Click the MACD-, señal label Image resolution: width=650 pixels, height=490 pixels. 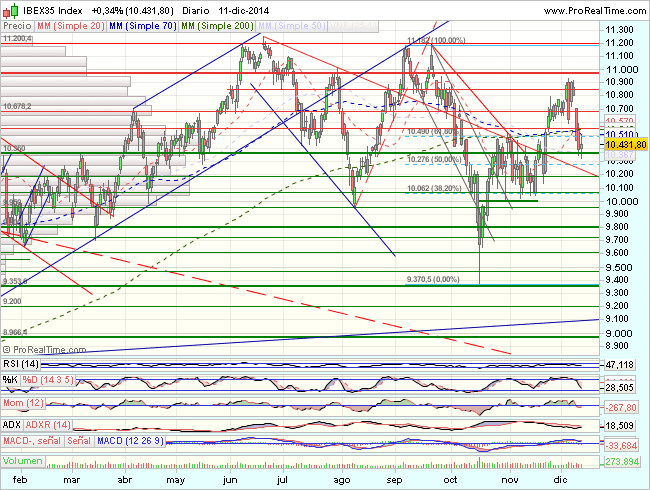(x=32, y=441)
